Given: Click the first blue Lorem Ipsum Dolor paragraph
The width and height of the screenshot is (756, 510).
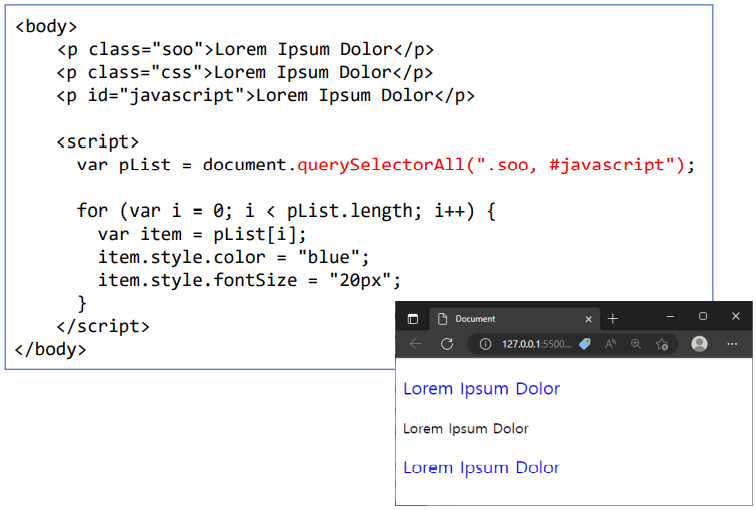Looking at the screenshot, I should [x=481, y=389].
